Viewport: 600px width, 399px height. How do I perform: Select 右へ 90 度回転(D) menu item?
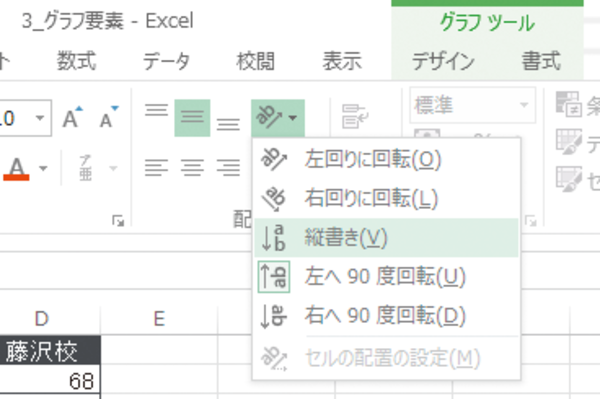(386, 316)
